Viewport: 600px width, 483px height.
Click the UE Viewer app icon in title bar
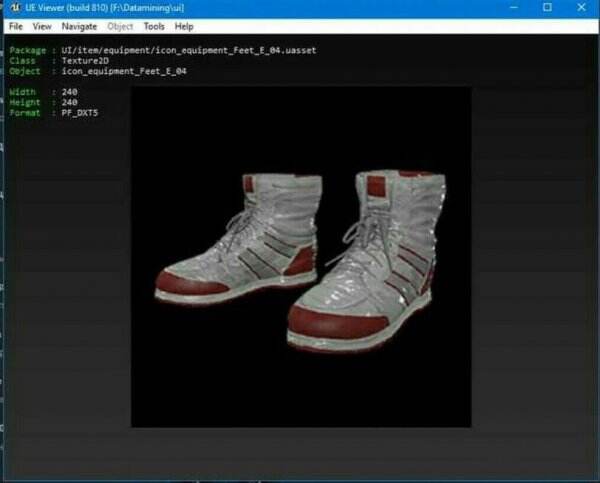point(15,7)
